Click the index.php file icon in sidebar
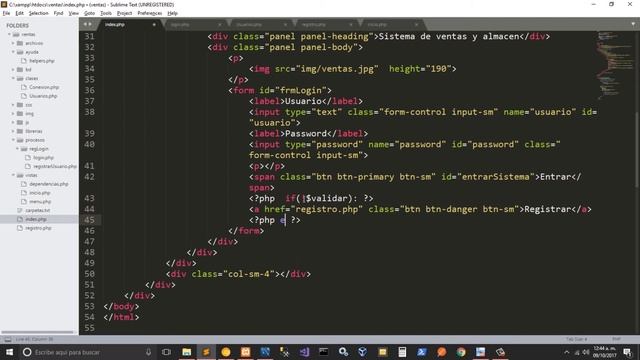 (20, 219)
